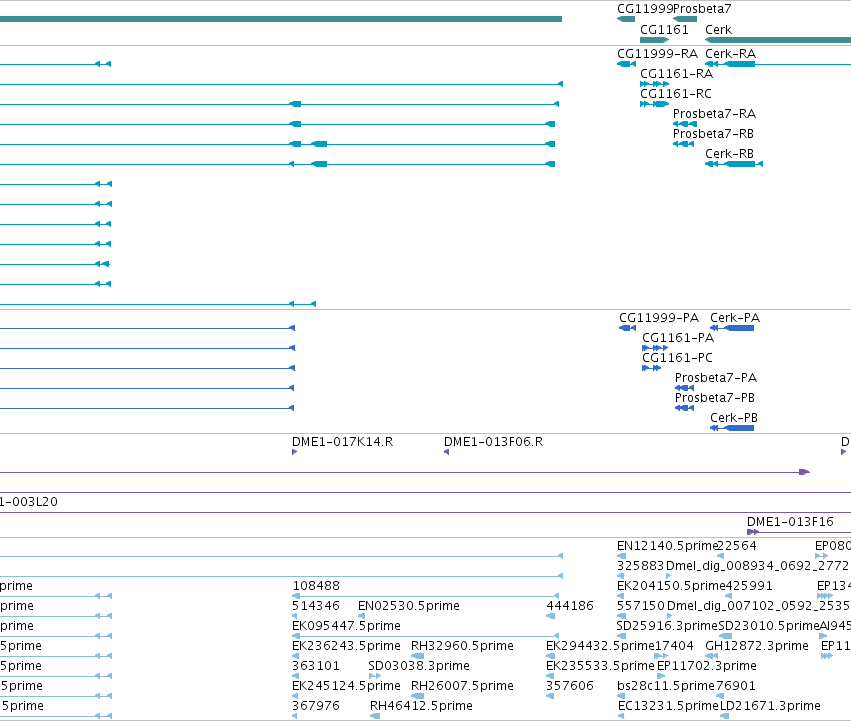This screenshot has height=721, width=851.
Task: Select the EN02530.5prime EST label
Action: tap(409, 606)
